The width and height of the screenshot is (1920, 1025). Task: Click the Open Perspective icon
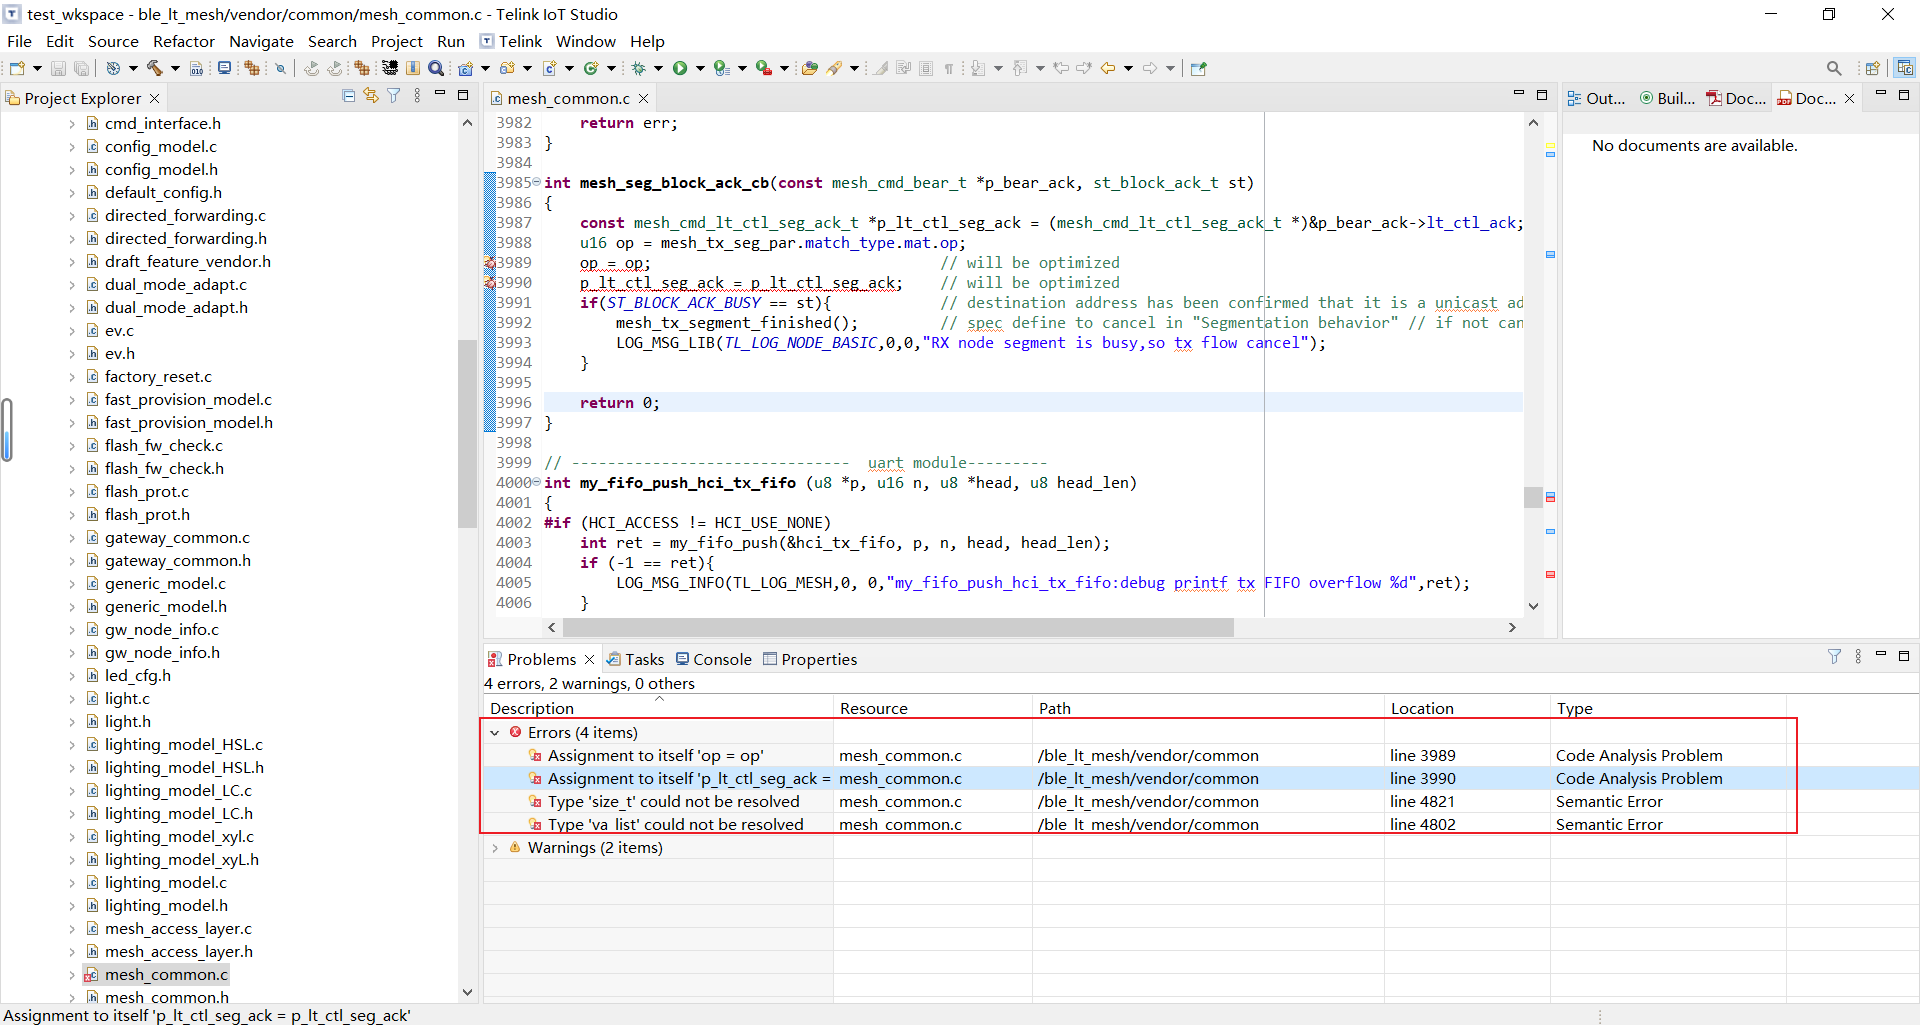(x=1872, y=68)
